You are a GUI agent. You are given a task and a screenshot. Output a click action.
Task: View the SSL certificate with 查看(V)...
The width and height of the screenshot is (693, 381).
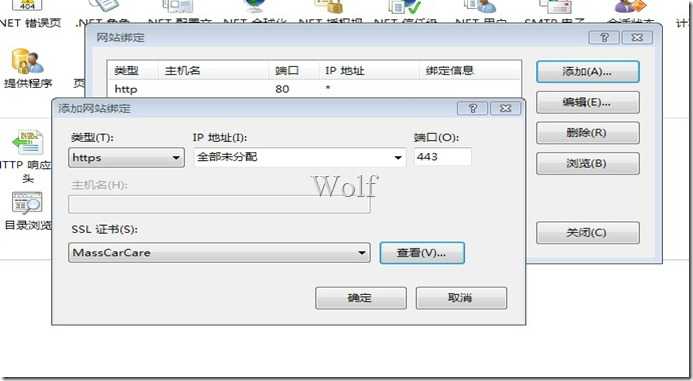coord(422,253)
